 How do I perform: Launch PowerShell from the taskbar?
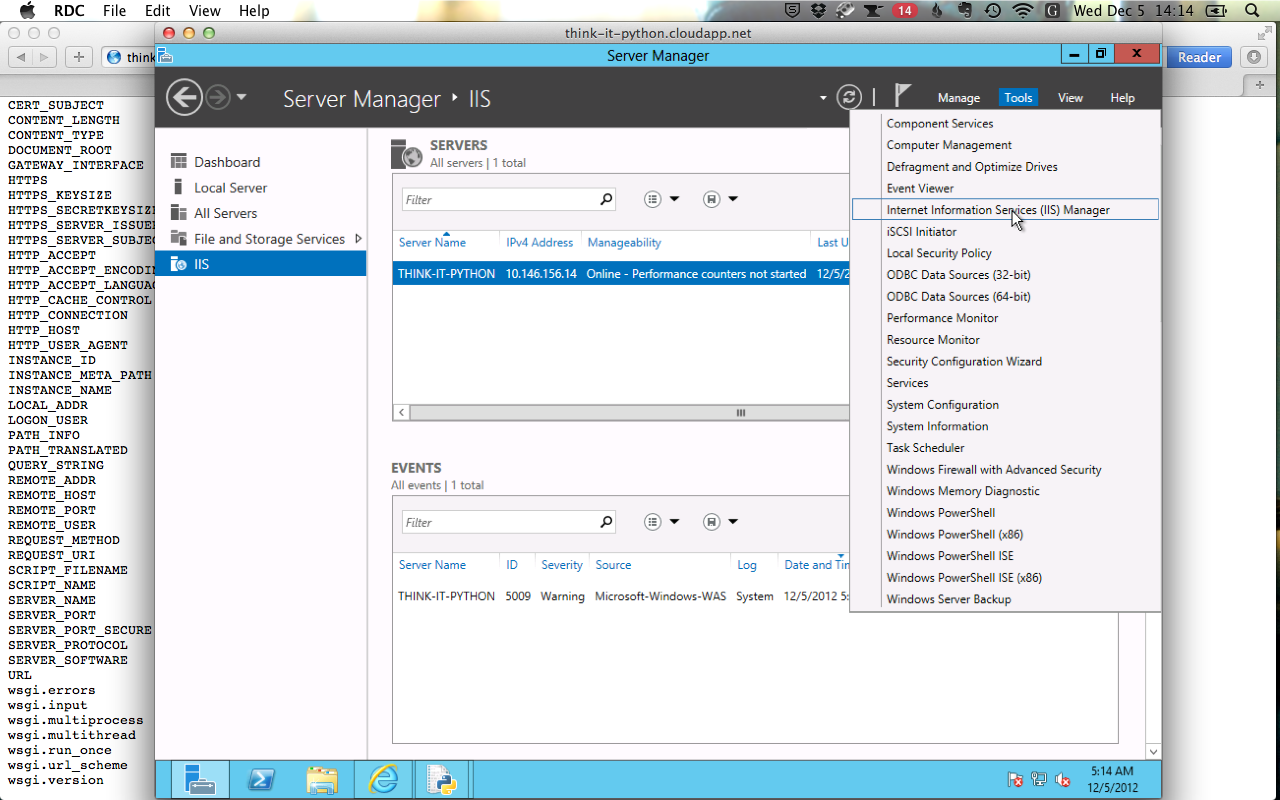pos(261,779)
